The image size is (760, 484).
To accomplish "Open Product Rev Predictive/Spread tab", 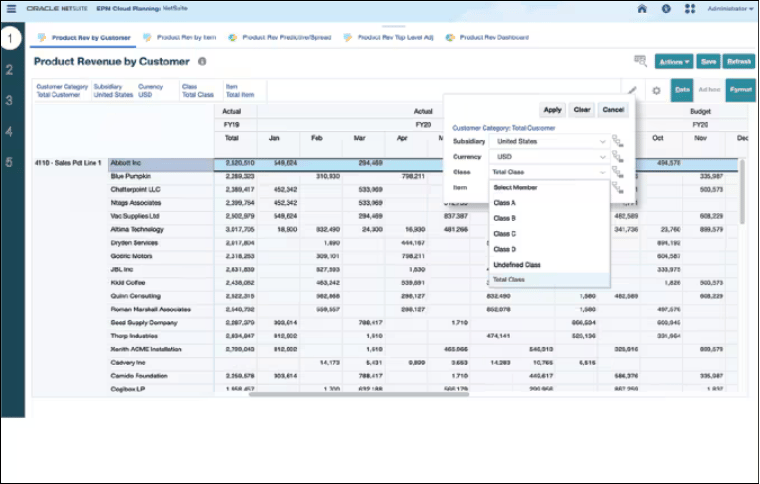I will pyautogui.click(x=280, y=37).
